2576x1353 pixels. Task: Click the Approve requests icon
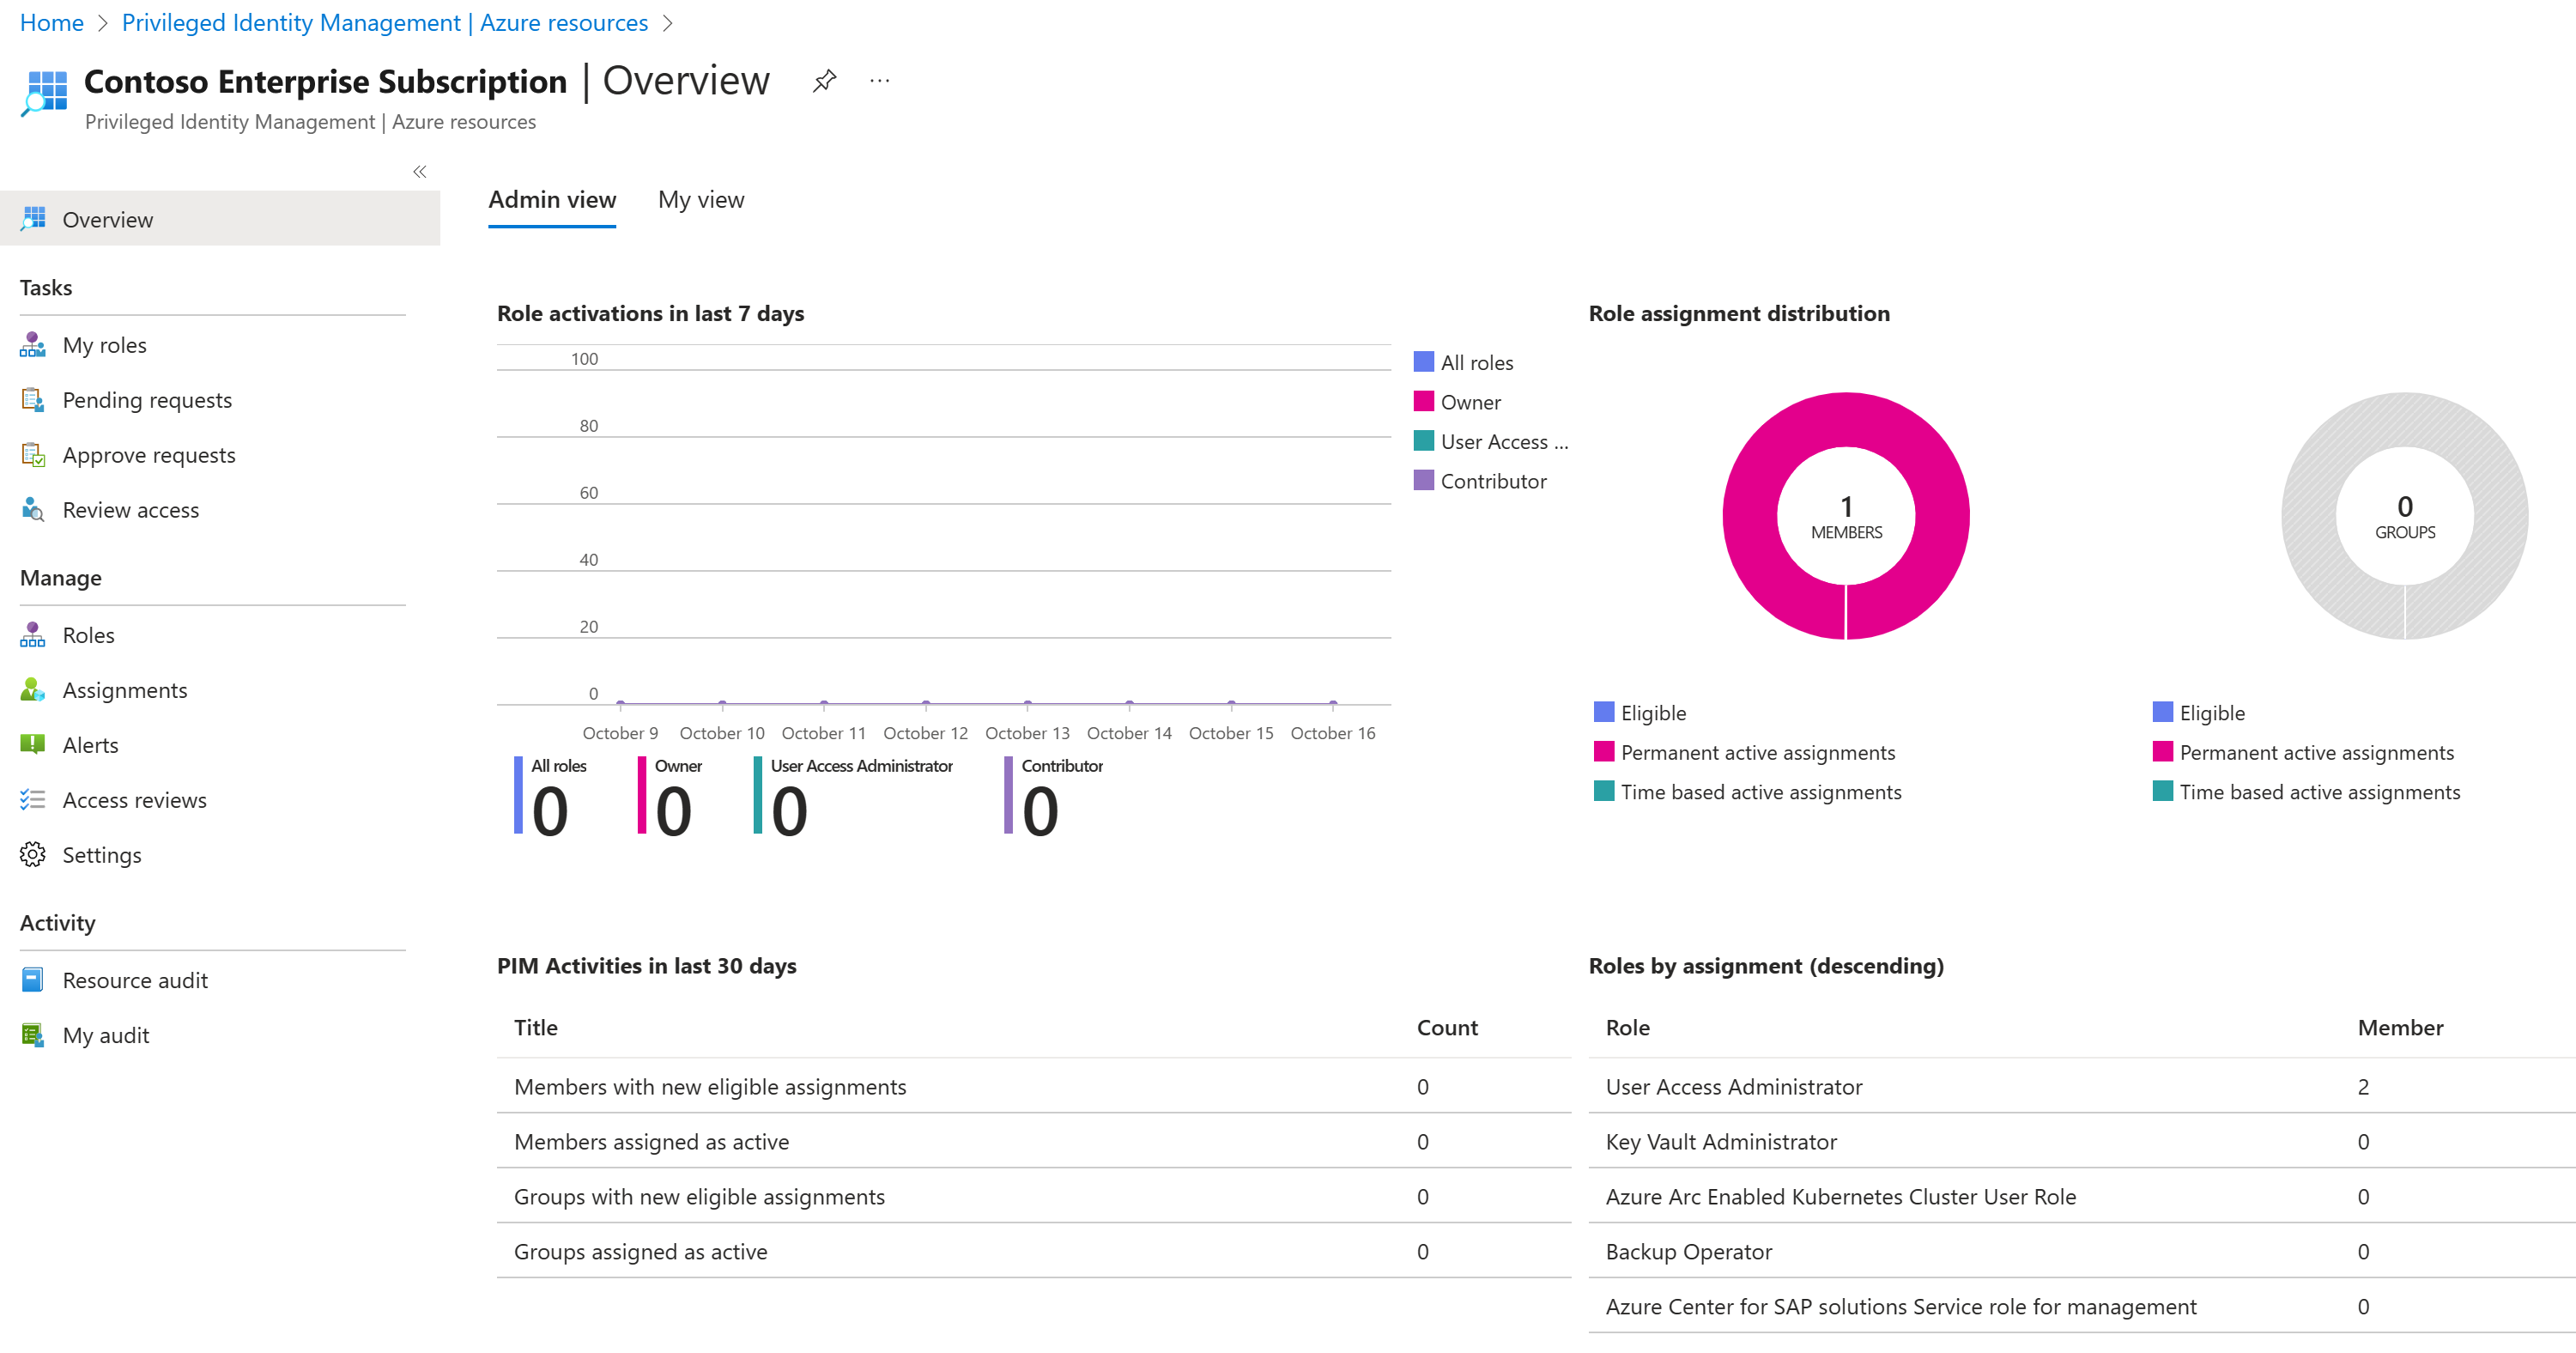[x=33, y=455]
